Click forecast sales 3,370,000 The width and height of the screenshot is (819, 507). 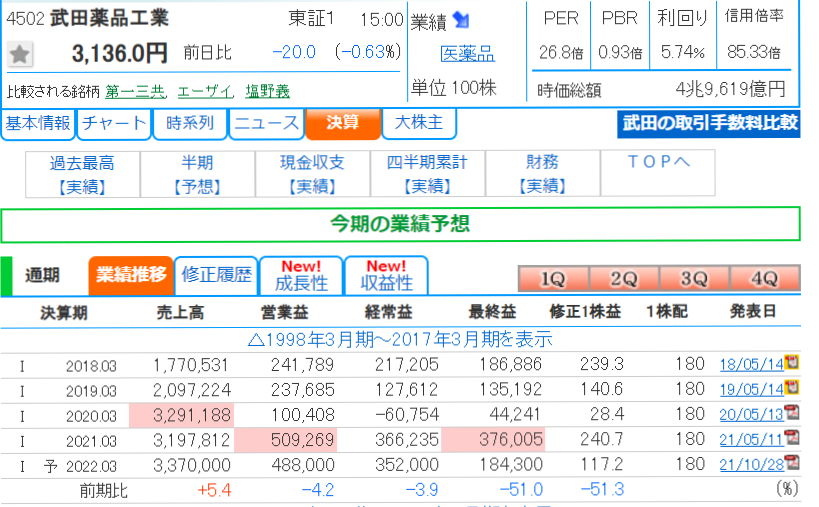pyautogui.click(x=191, y=465)
